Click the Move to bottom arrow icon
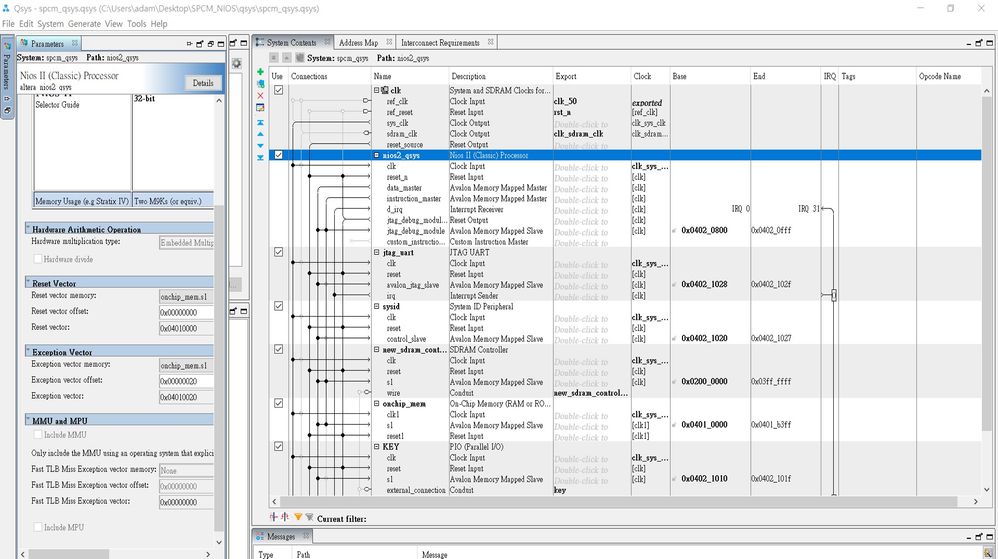The height and width of the screenshot is (559, 998). [261, 157]
